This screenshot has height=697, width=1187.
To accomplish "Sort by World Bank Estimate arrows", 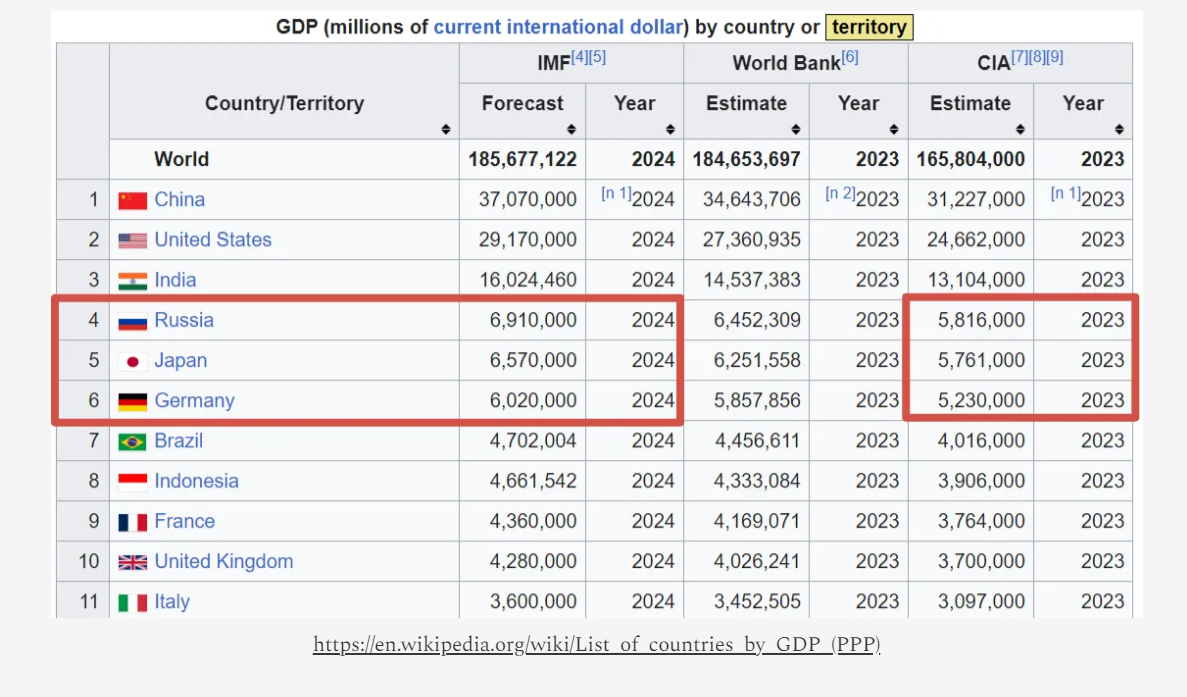I will 796,129.
